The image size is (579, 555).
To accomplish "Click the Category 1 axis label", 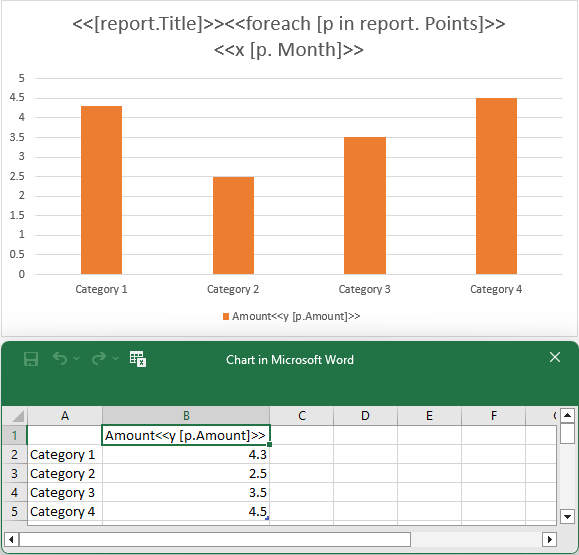I will (101, 289).
